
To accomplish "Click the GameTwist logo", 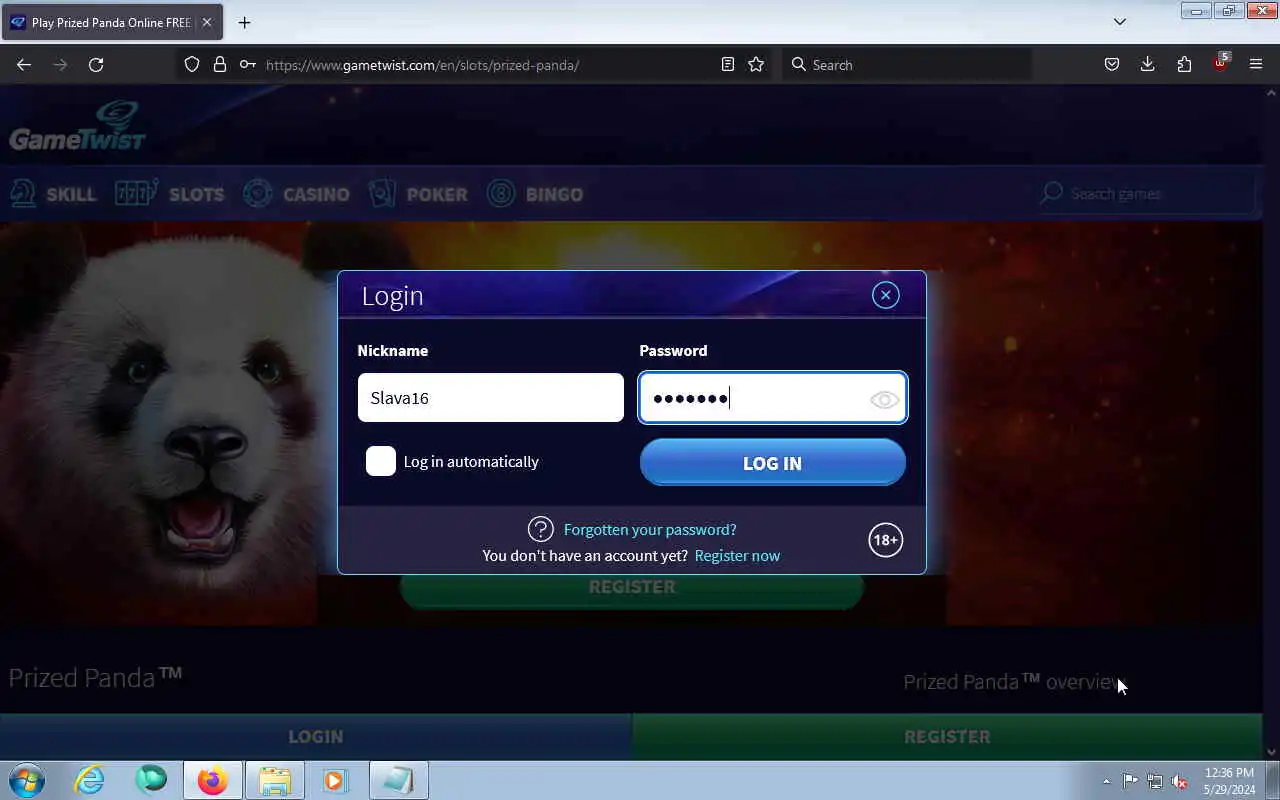I will [x=78, y=125].
